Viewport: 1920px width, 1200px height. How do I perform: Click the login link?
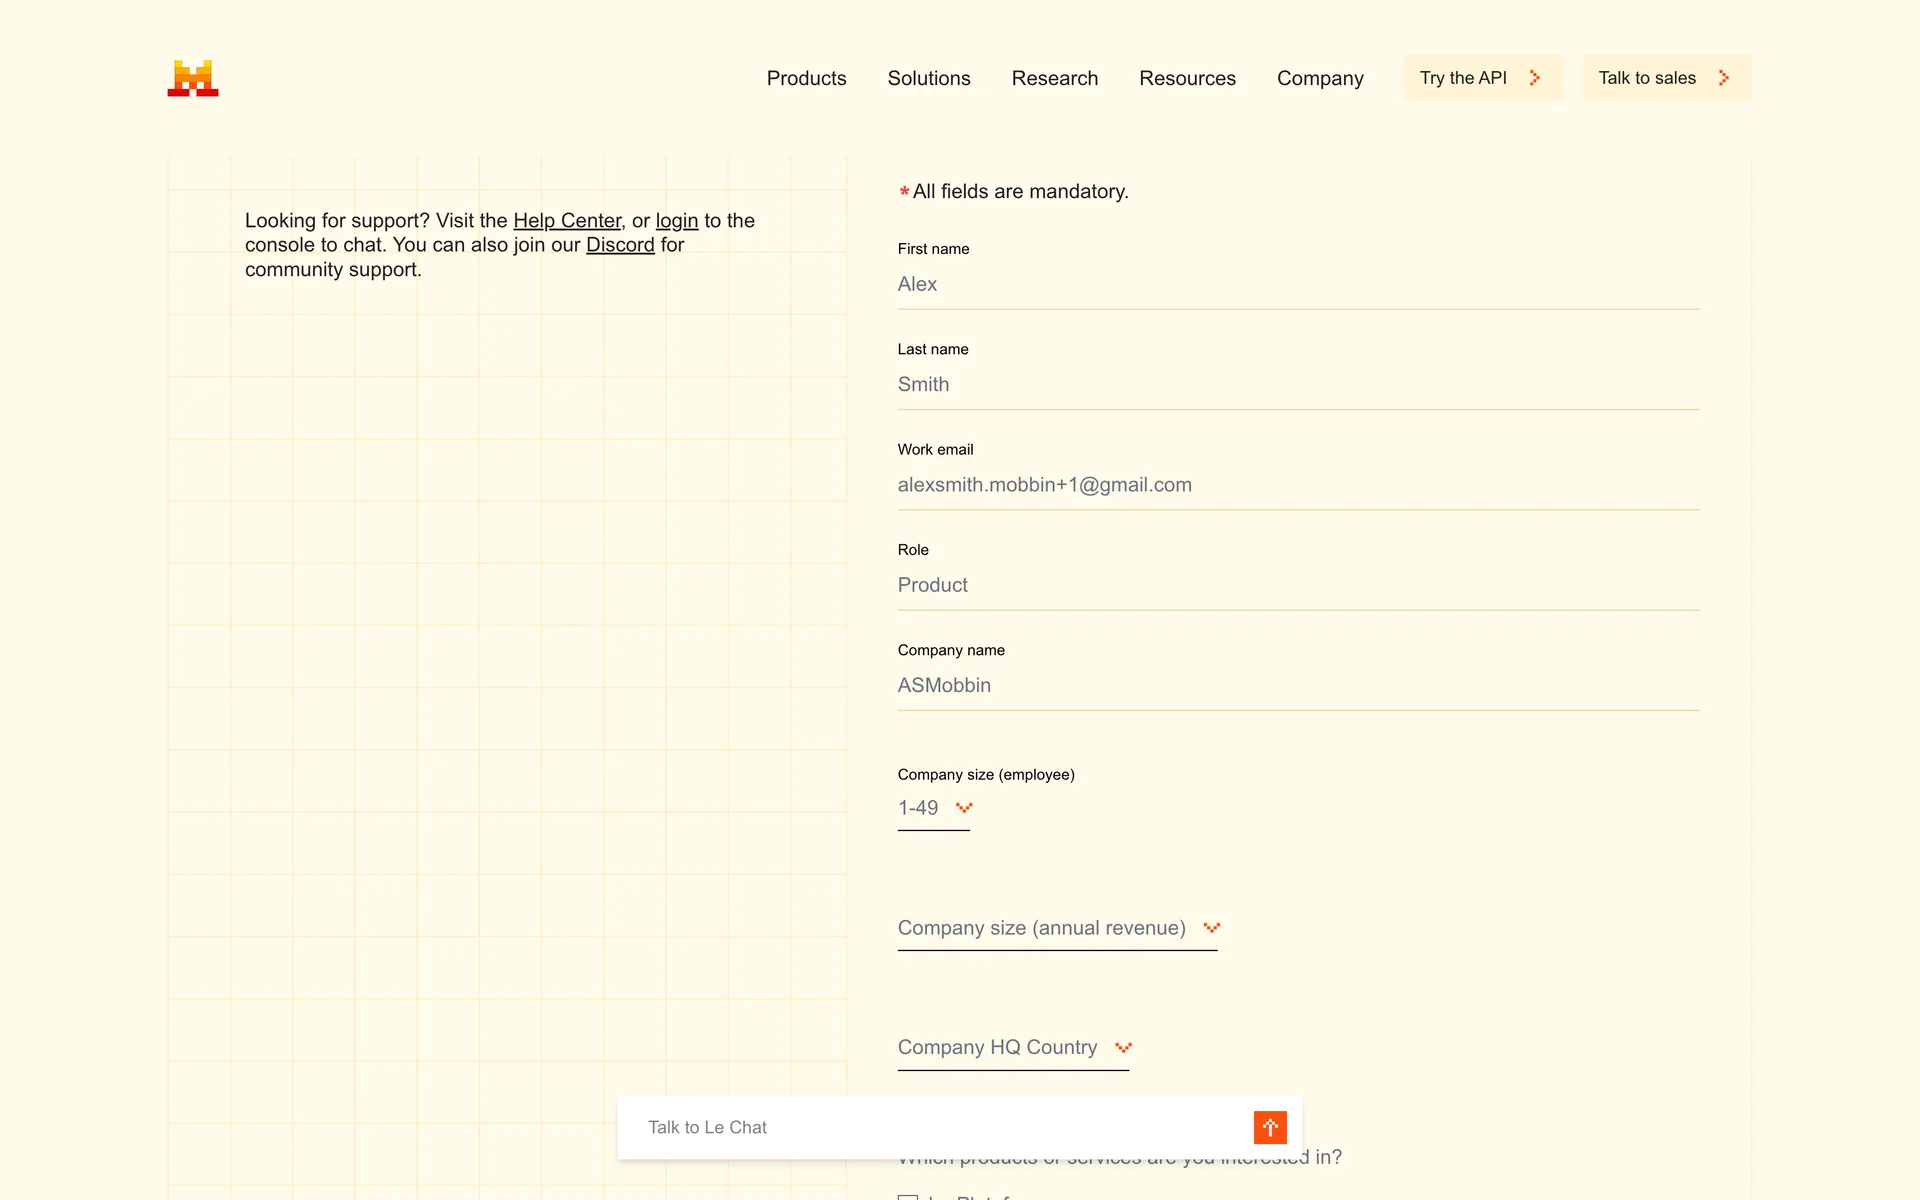(676, 221)
